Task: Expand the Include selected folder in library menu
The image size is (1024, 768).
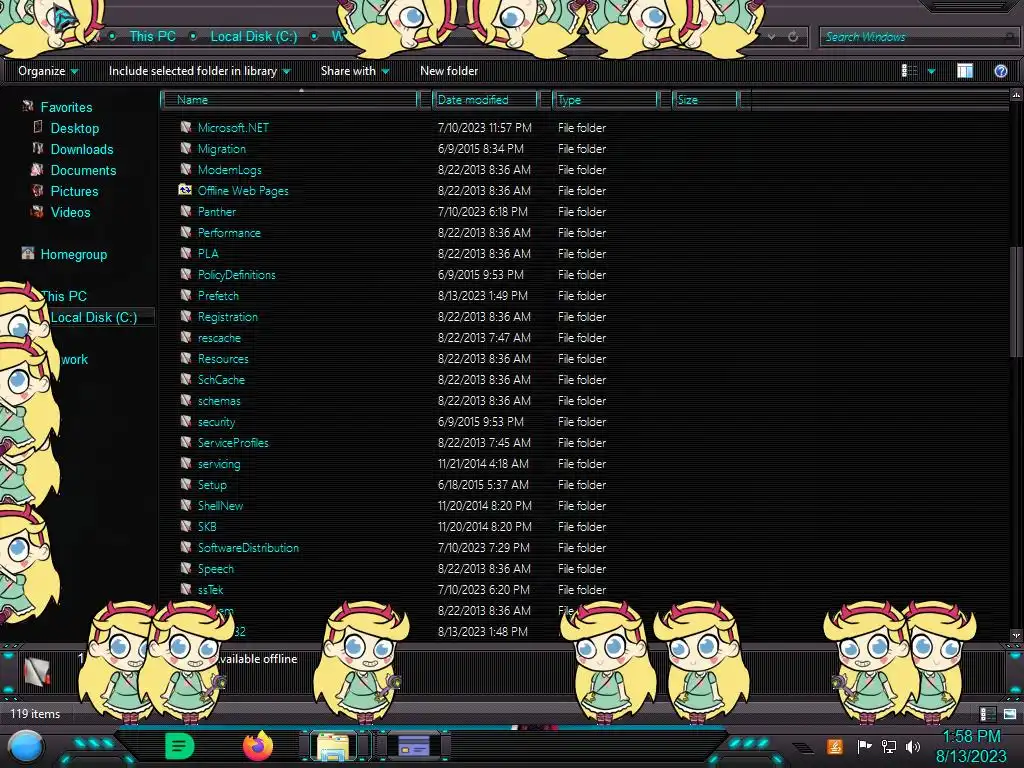Action: [x=199, y=71]
